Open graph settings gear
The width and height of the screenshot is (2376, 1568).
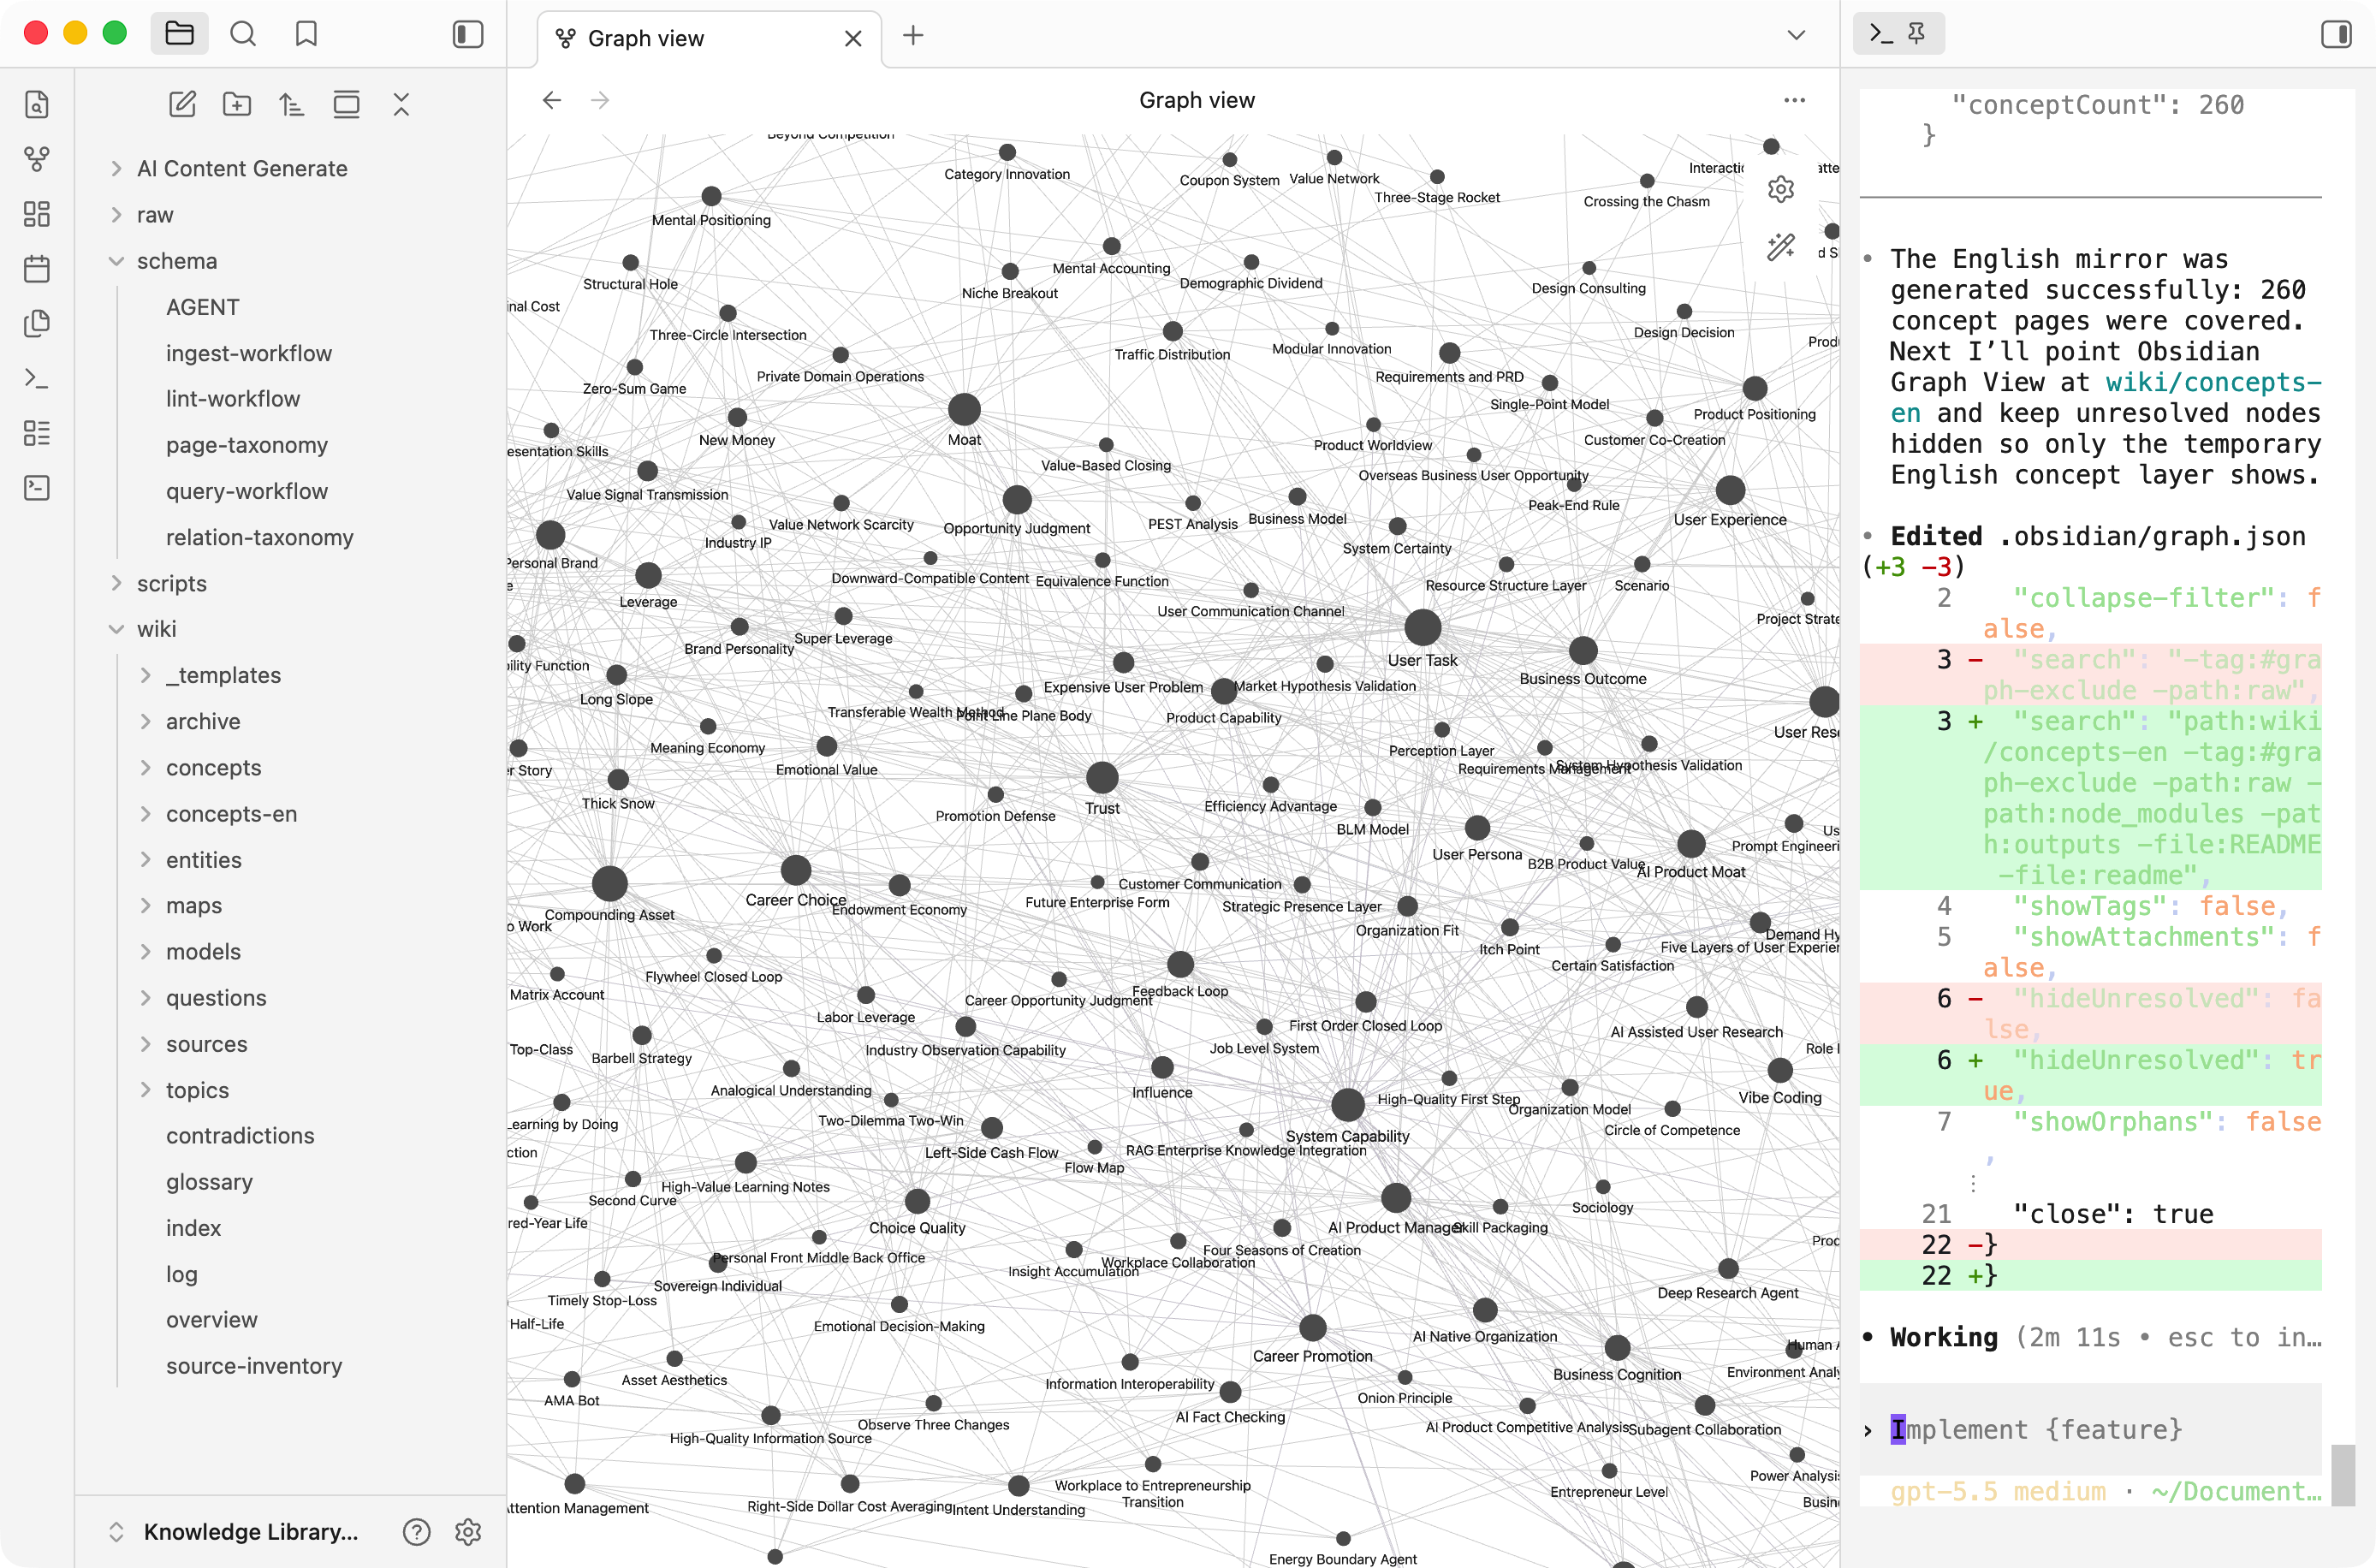(x=1780, y=189)
